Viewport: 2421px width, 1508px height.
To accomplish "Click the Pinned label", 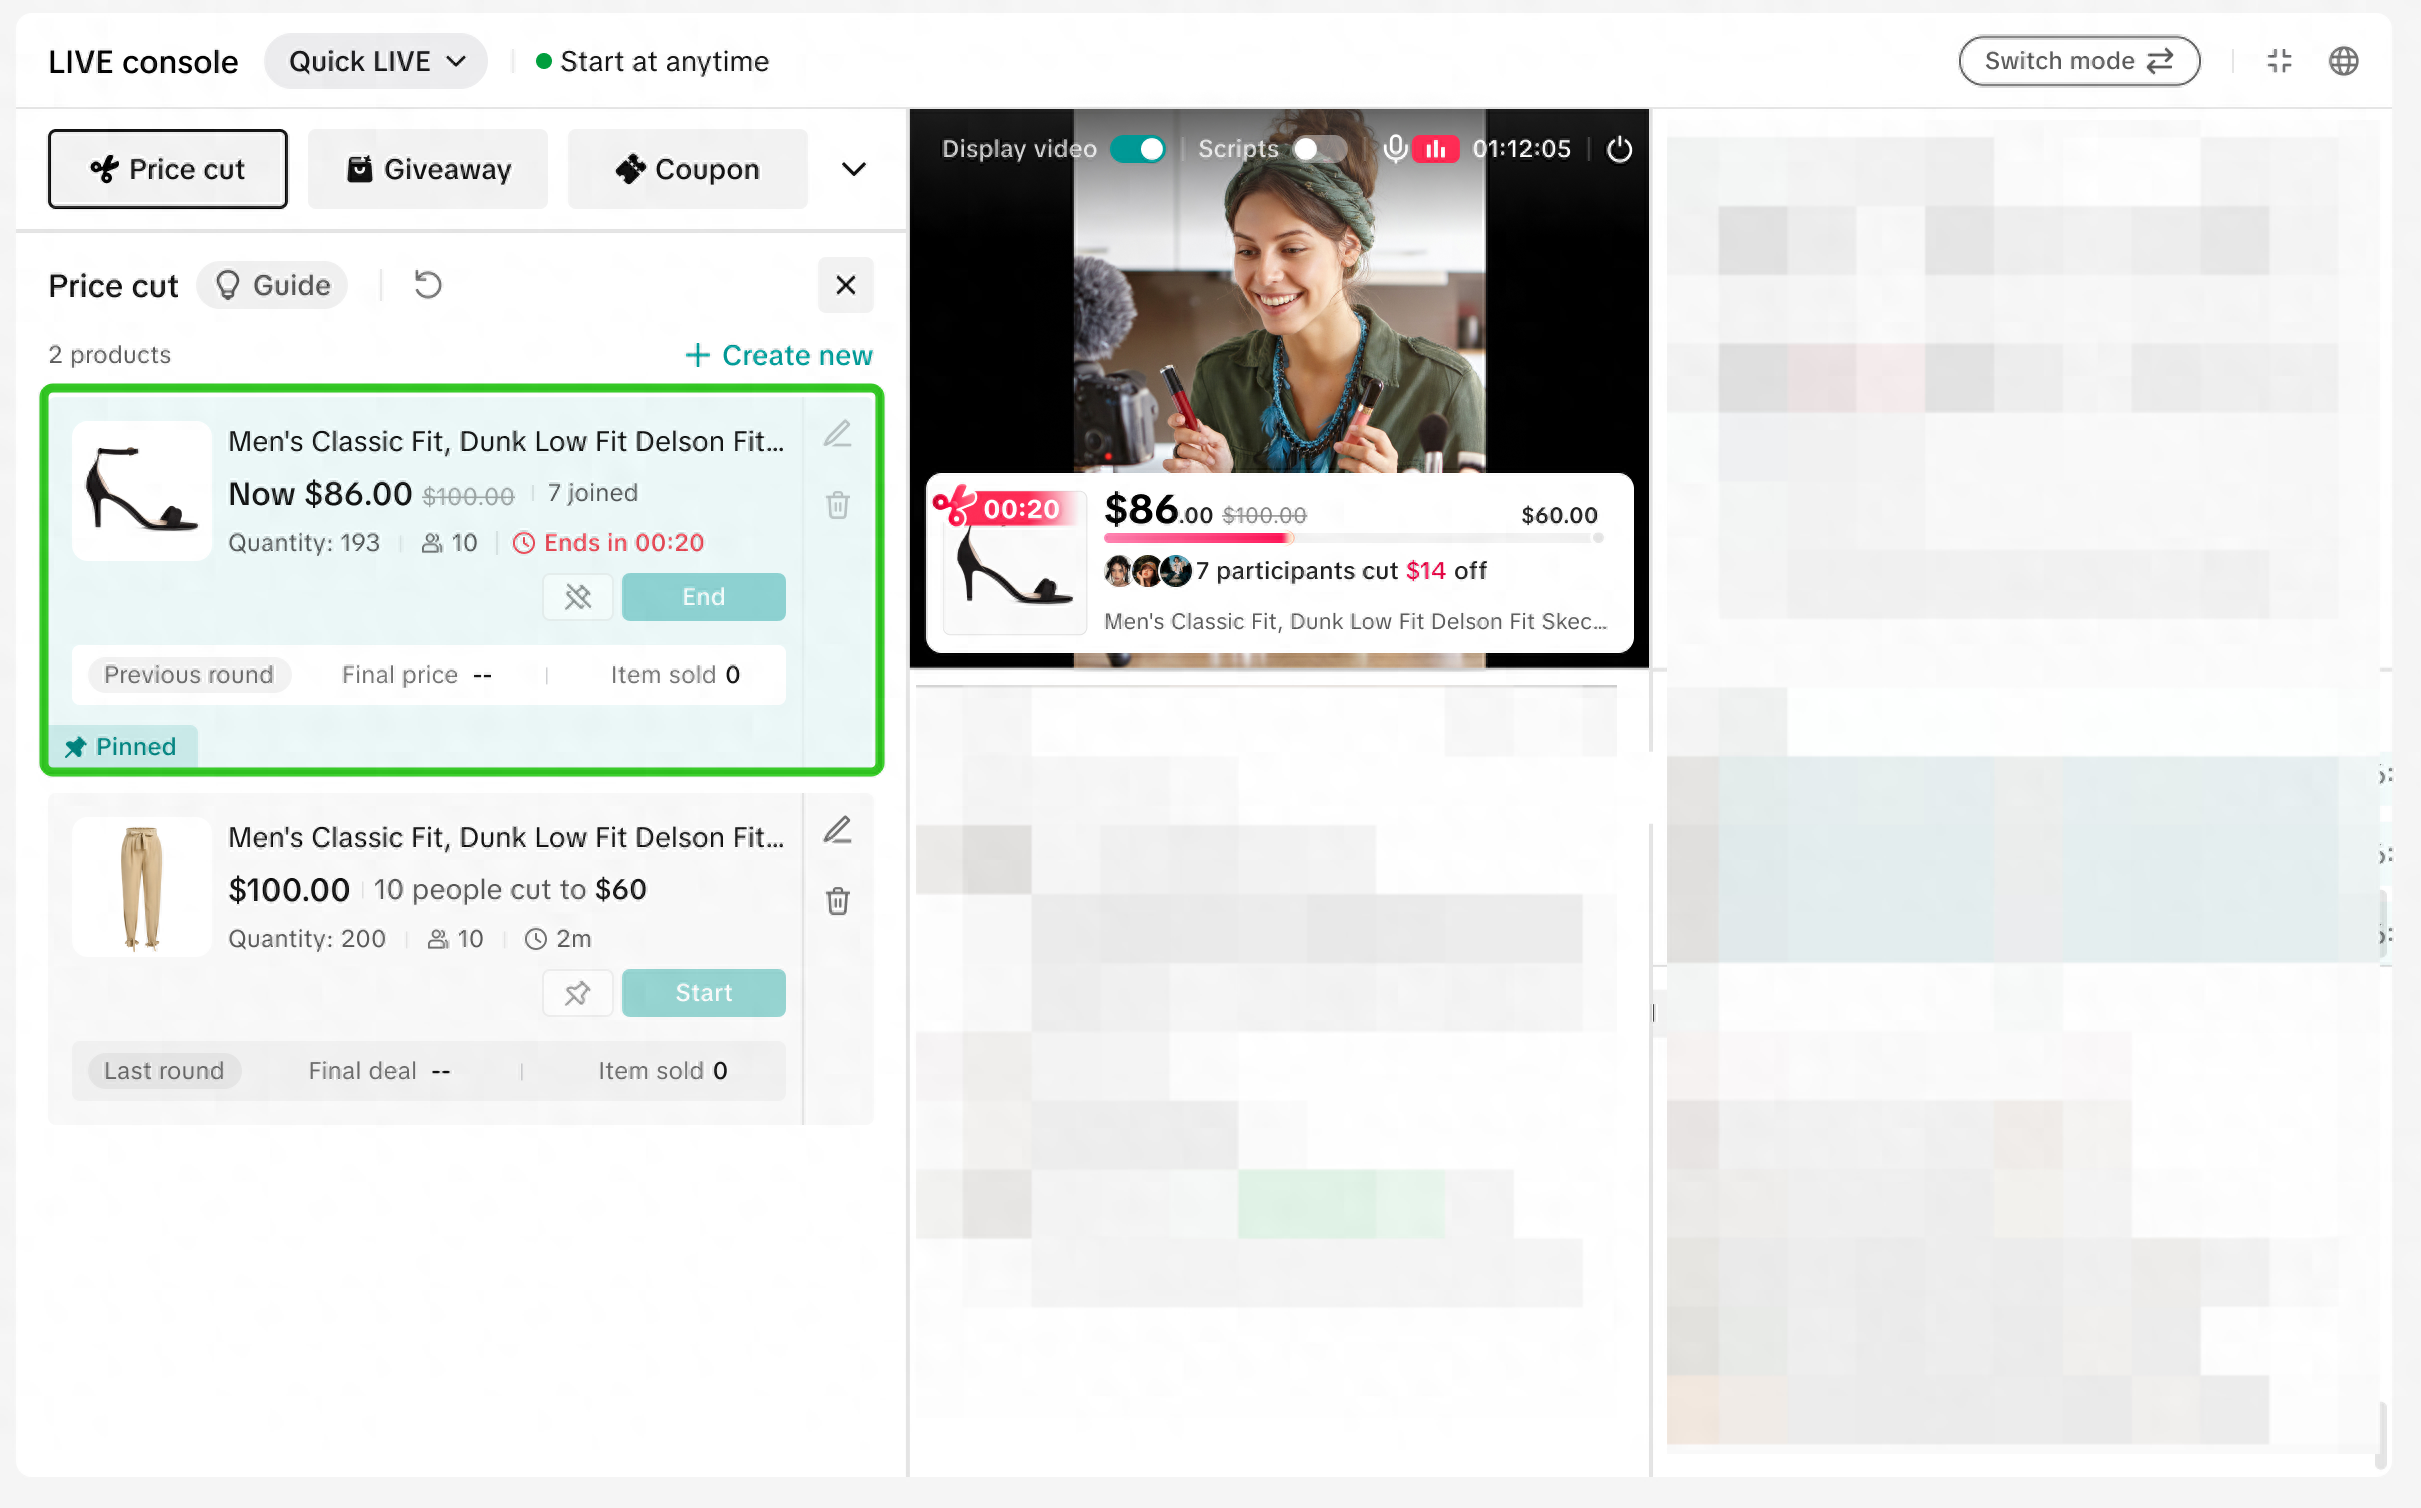I will [x=121, y=747].
